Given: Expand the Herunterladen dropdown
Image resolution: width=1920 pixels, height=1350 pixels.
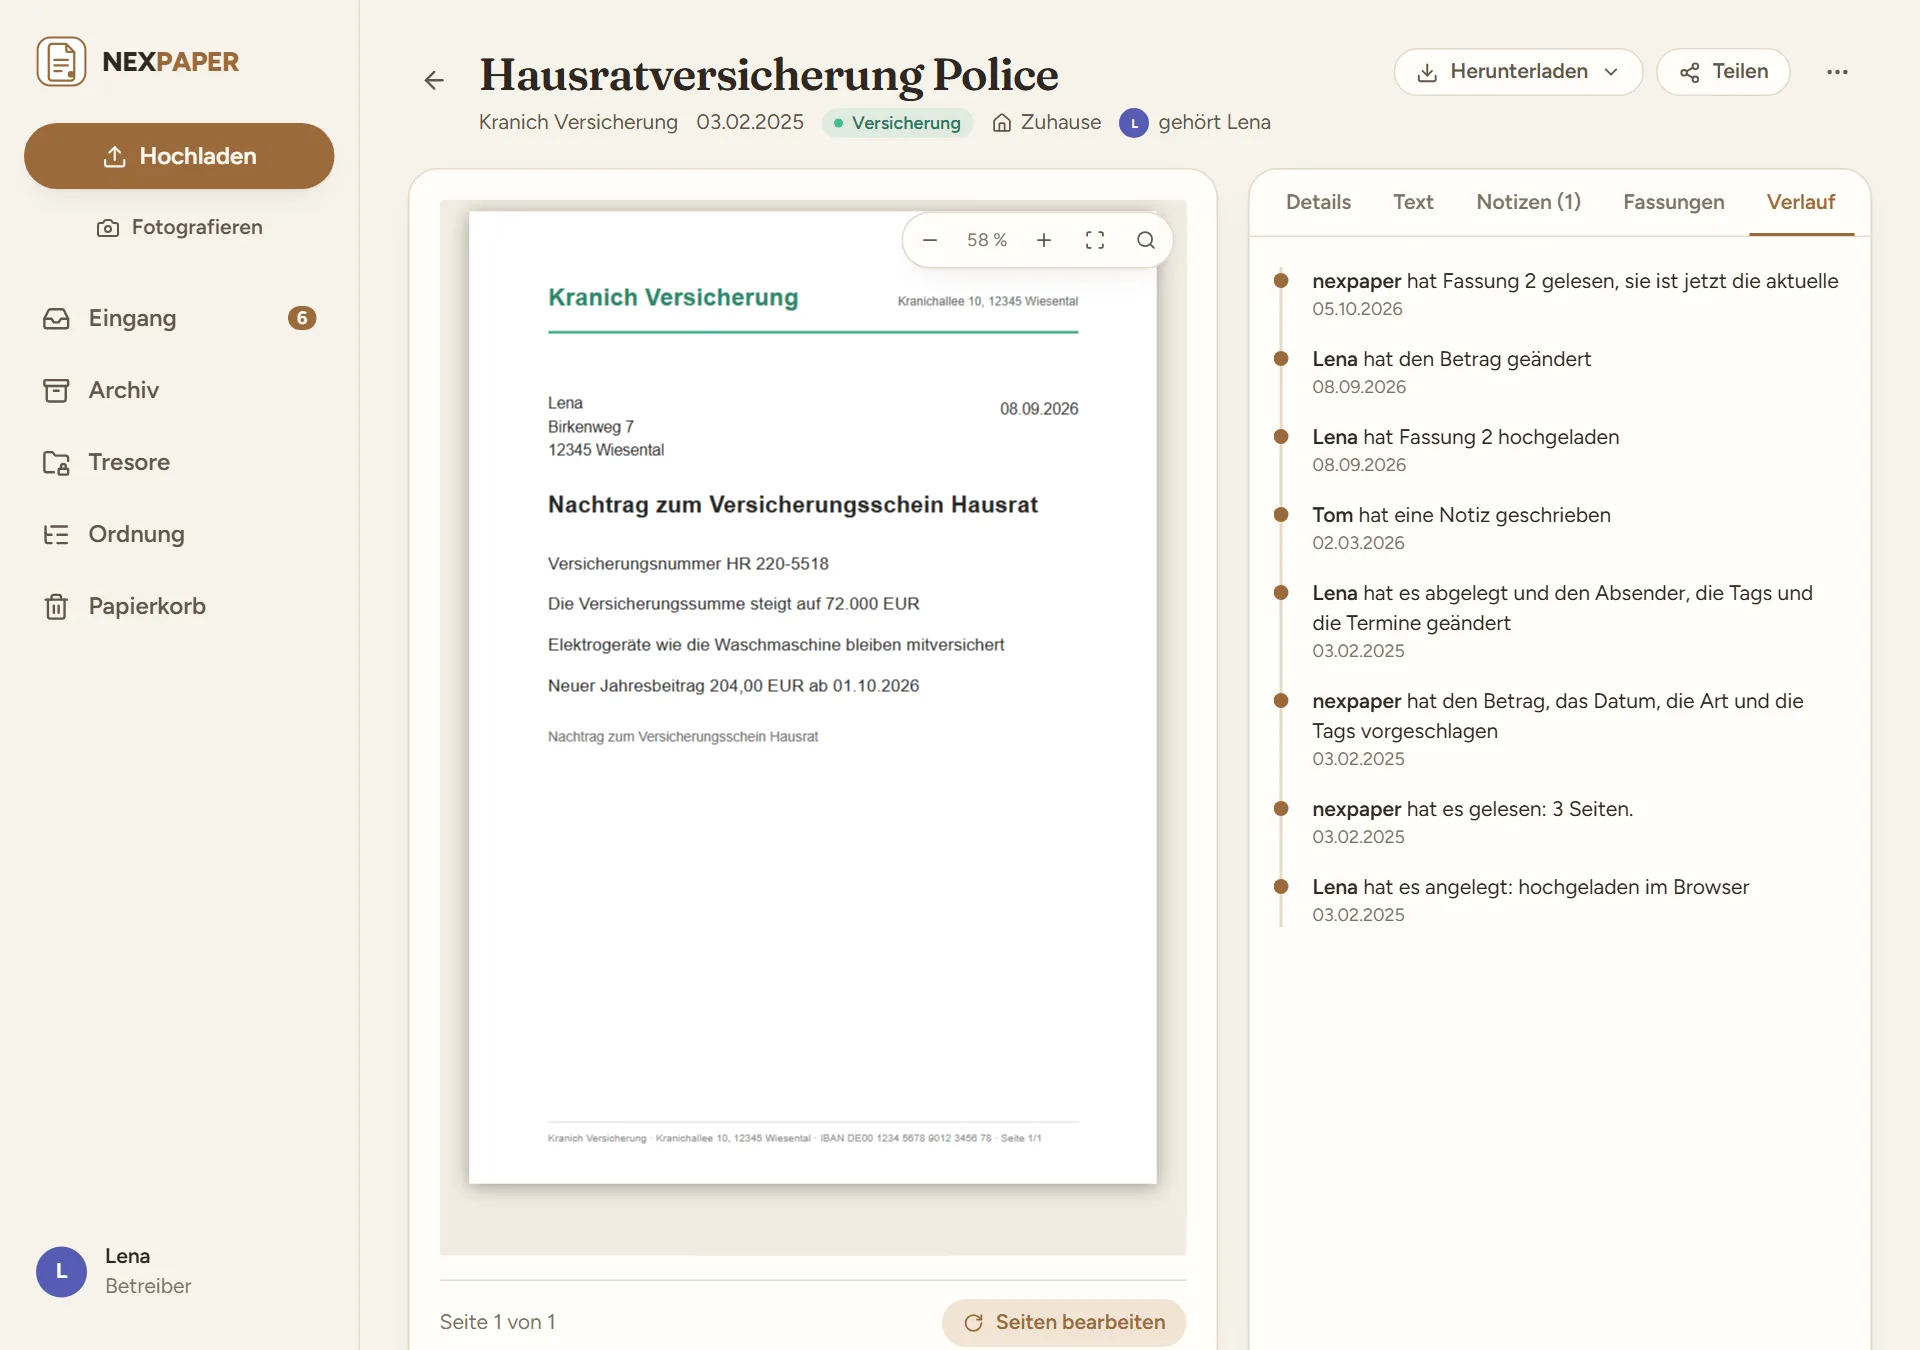Looking at the screenshot, I should point(1518,72).
